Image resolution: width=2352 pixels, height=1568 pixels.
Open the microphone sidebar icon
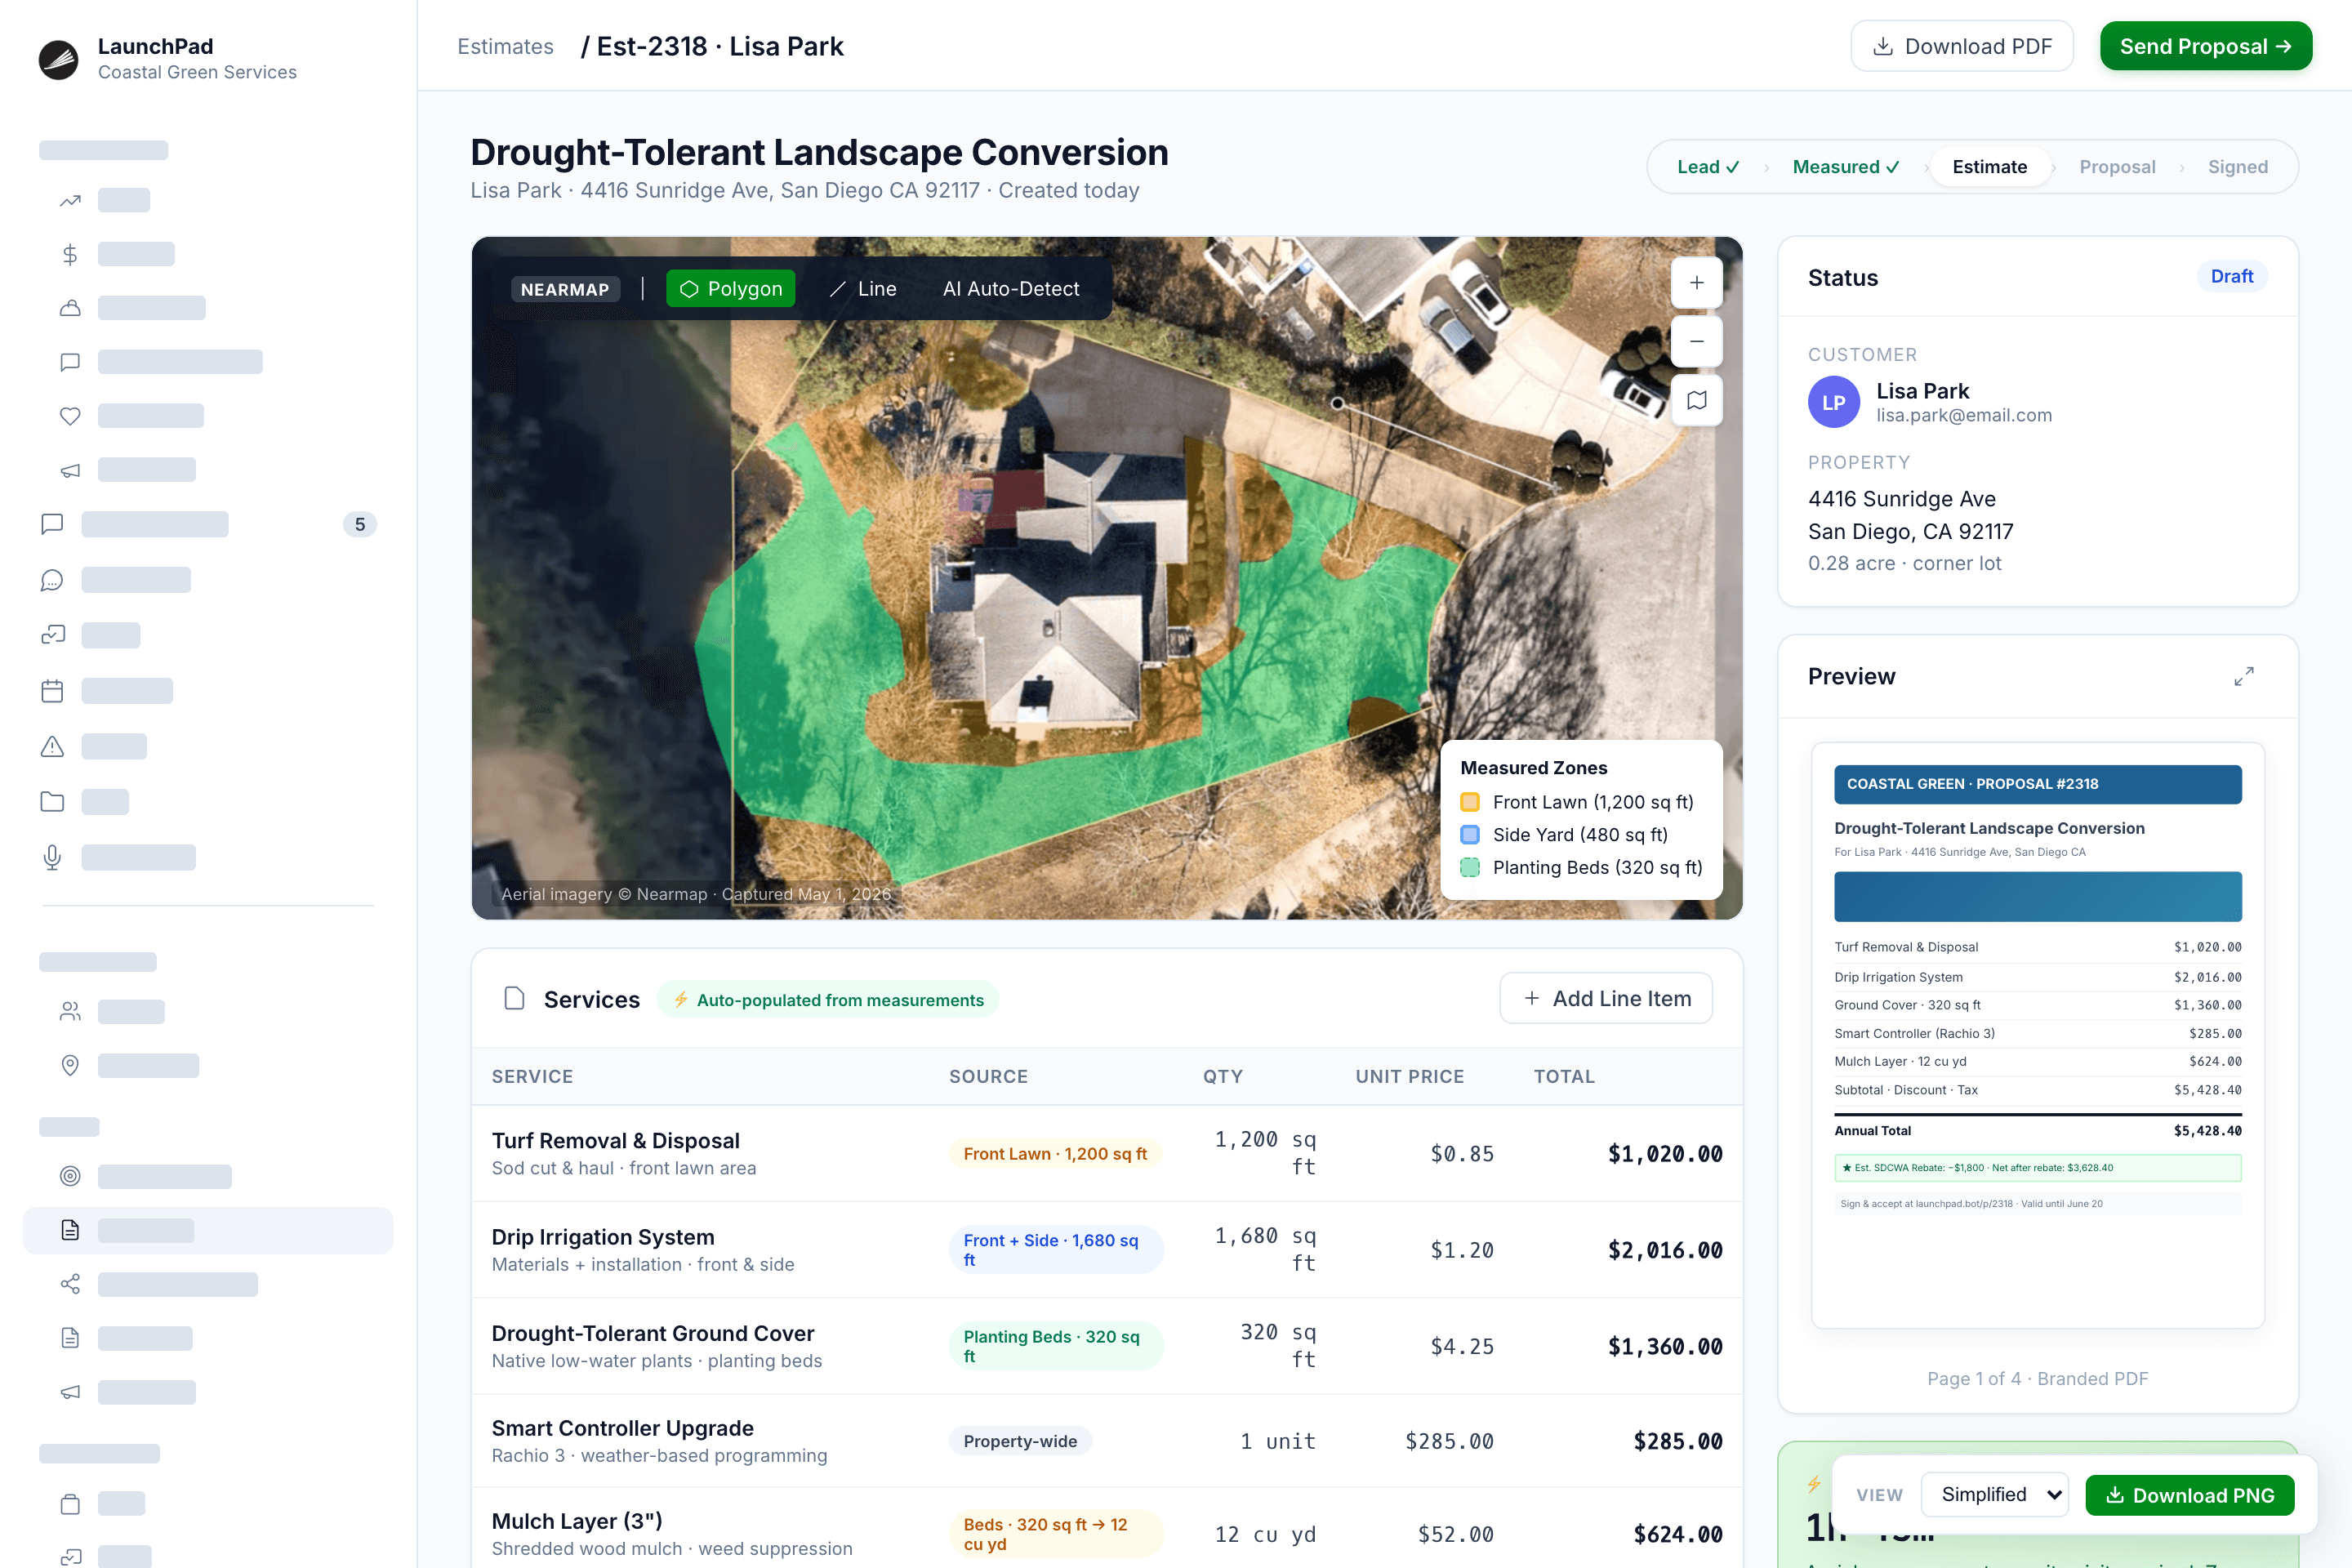pos(52,858)
